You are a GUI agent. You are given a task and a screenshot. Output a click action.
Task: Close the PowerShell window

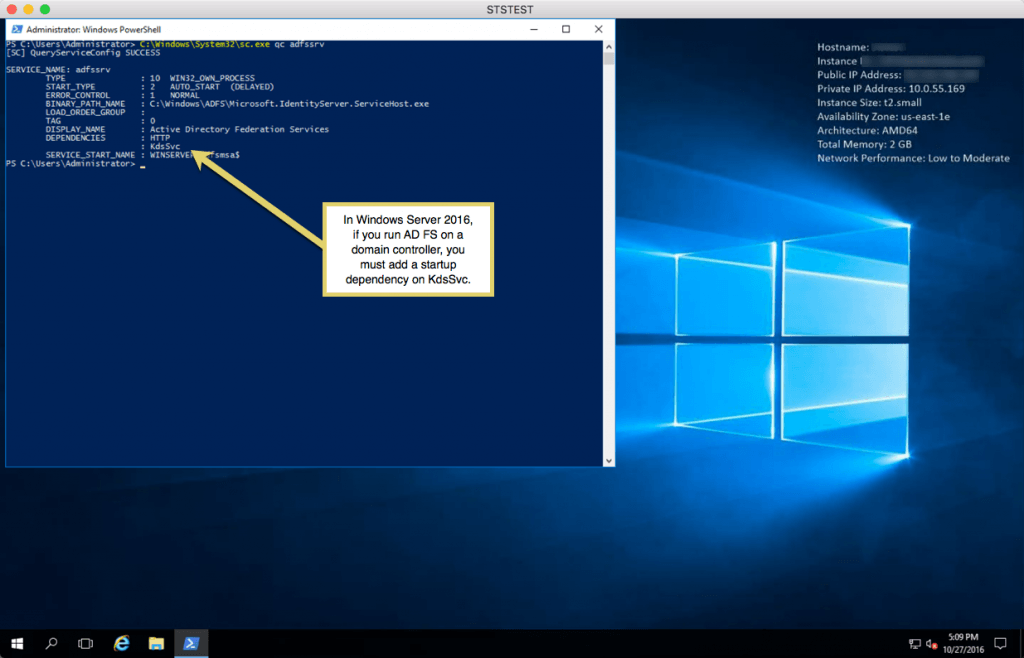(x=598, y=29)
